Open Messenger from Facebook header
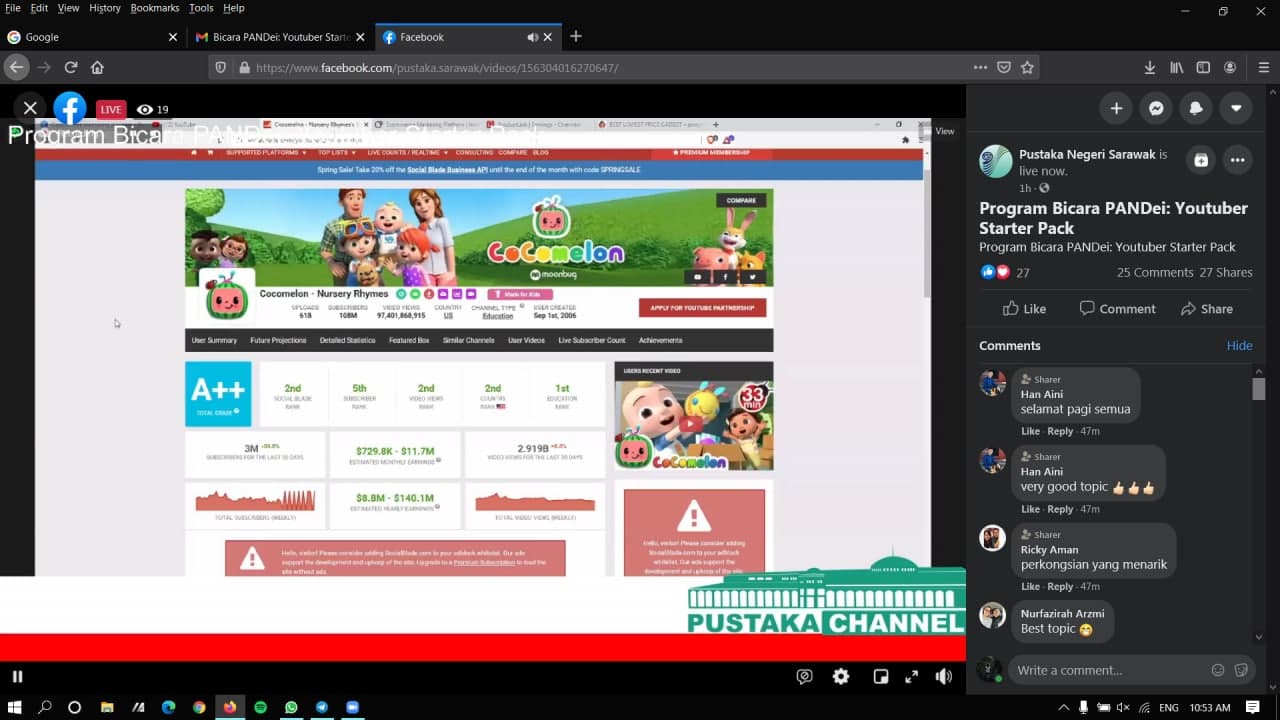The width and height of the screenshot is (1280, 720). click(1156, 108)
